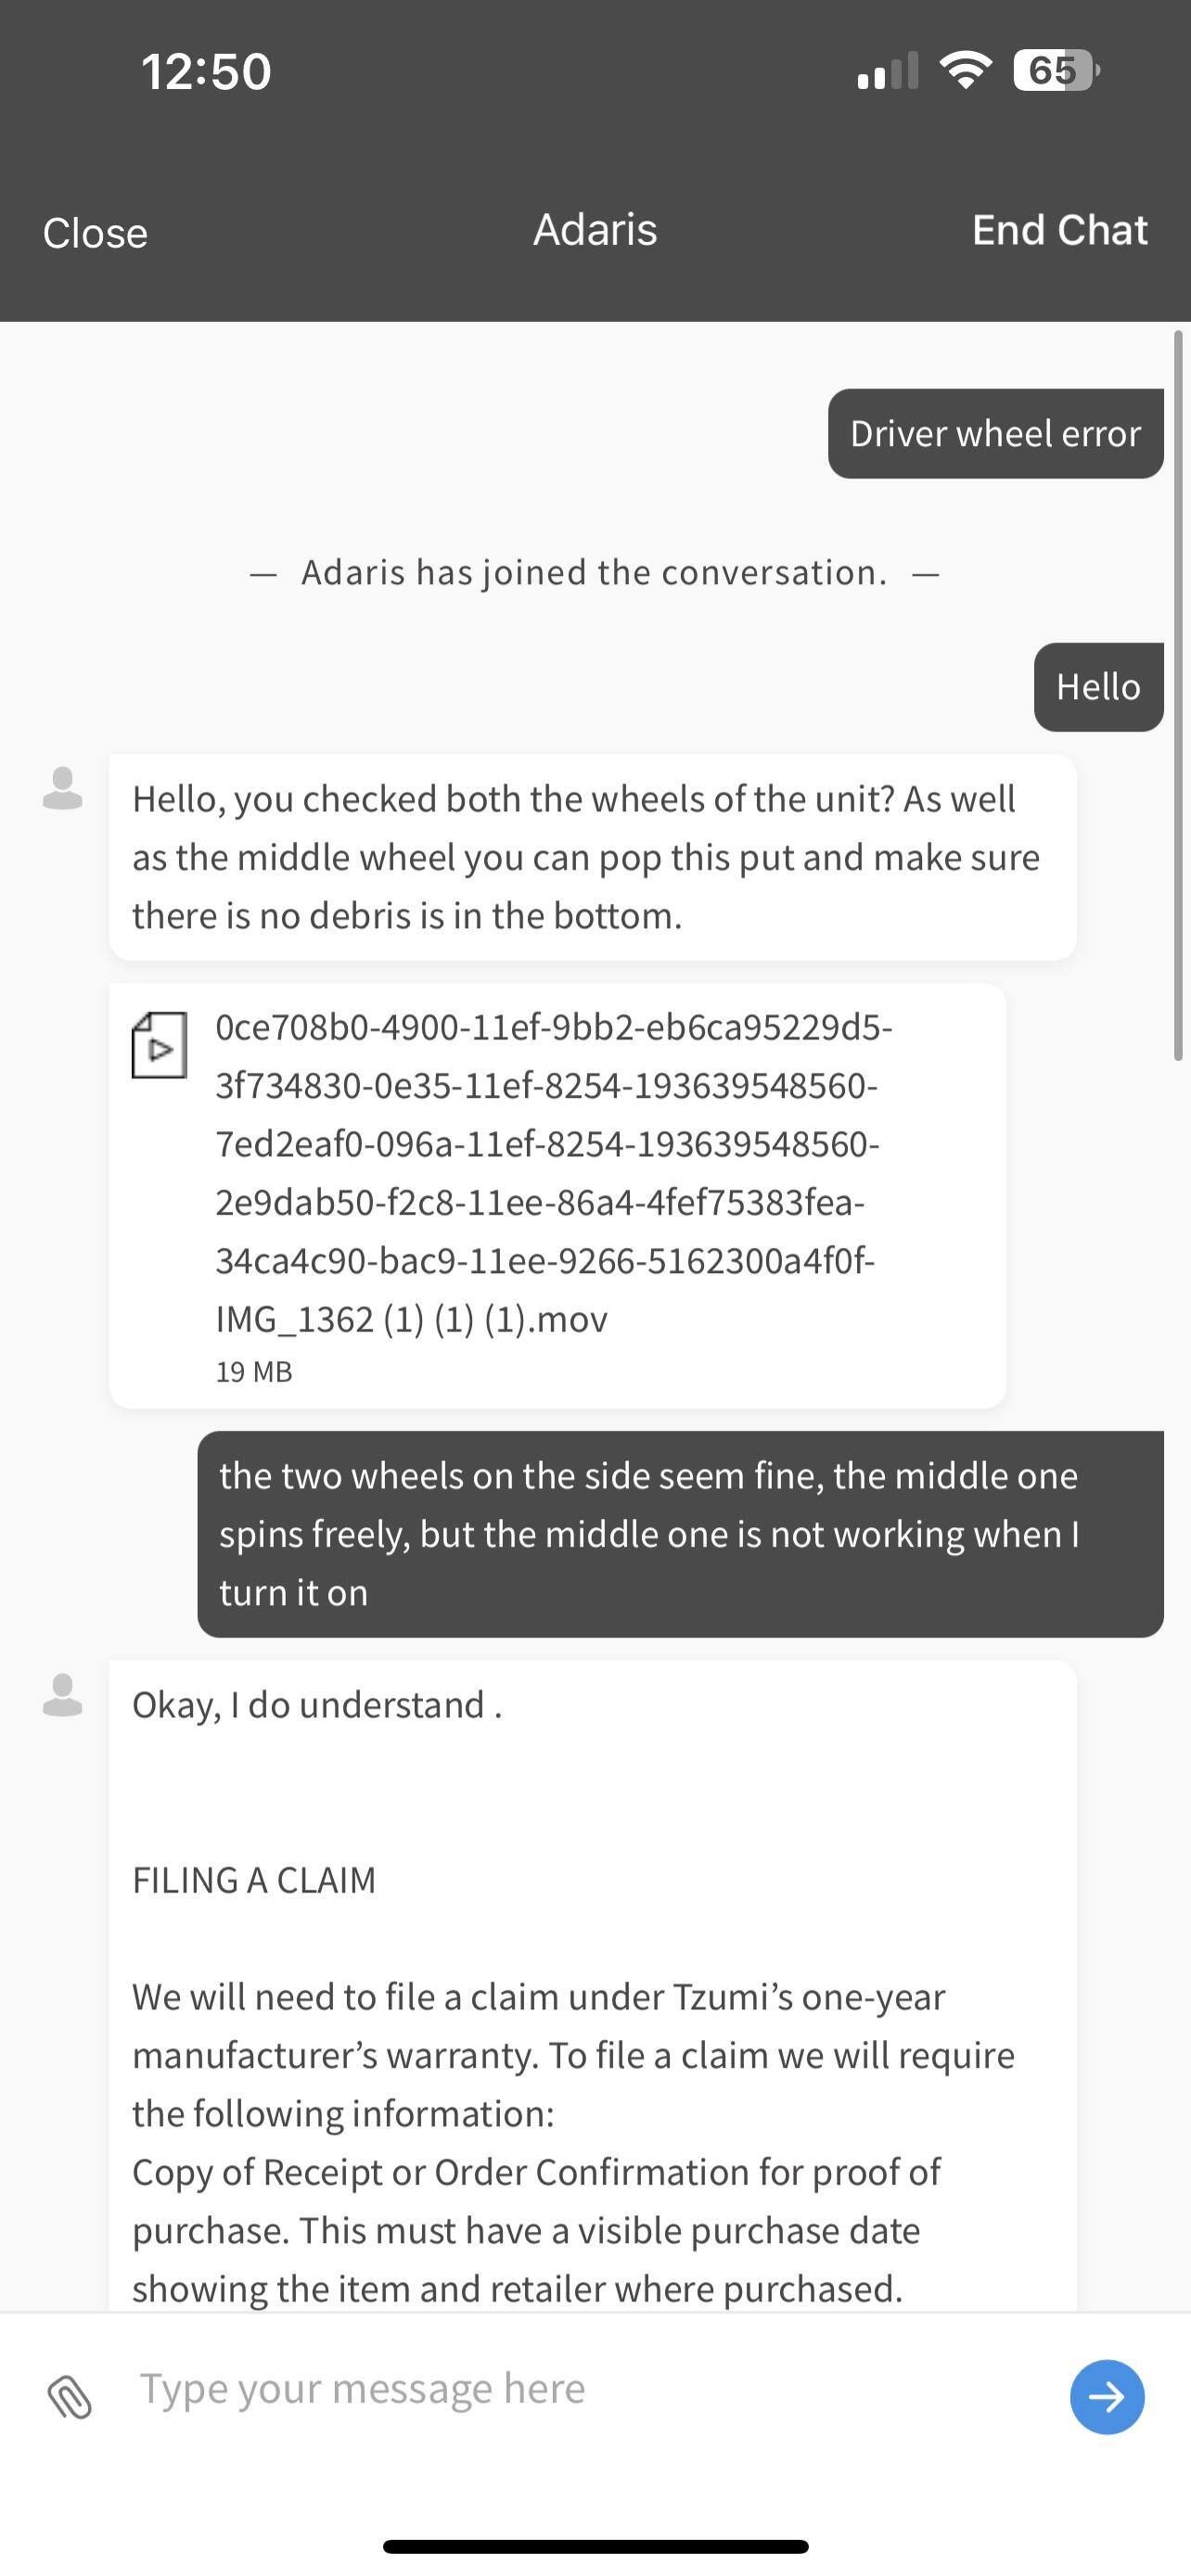Tap the "Driver wheel error" message bubble
This screenshot has width=1191, height=2576.
(x=995, y=433)
